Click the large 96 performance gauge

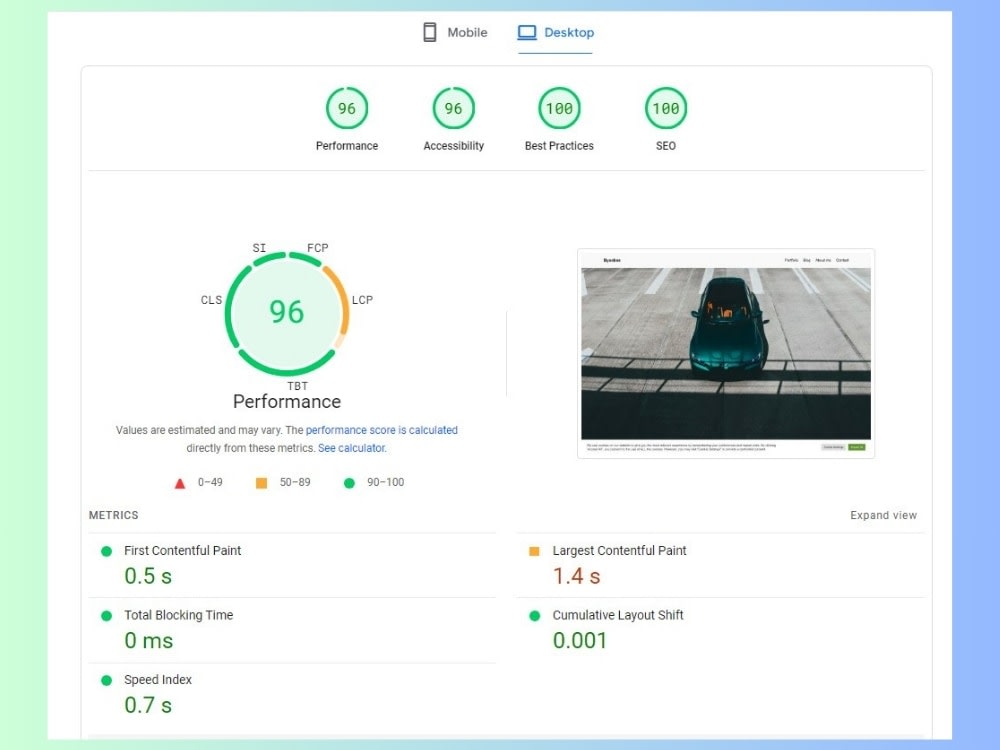click(287, 312)
